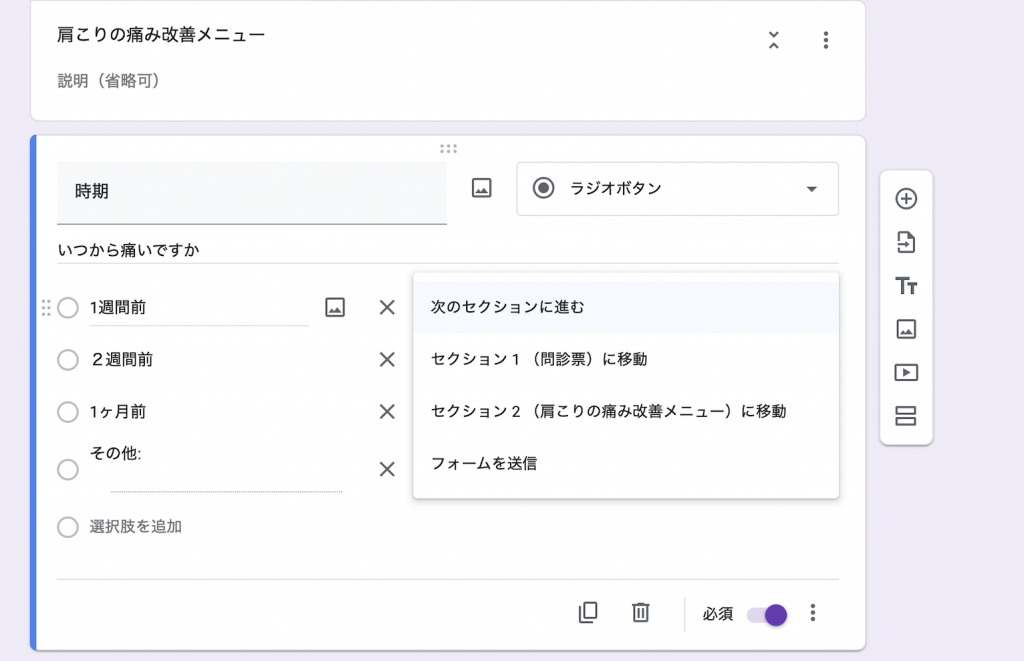Collapse the 肩こりの痛み改善メニュー section
Viewport: 1024px width, 661px height.
(x=773, y=40)
